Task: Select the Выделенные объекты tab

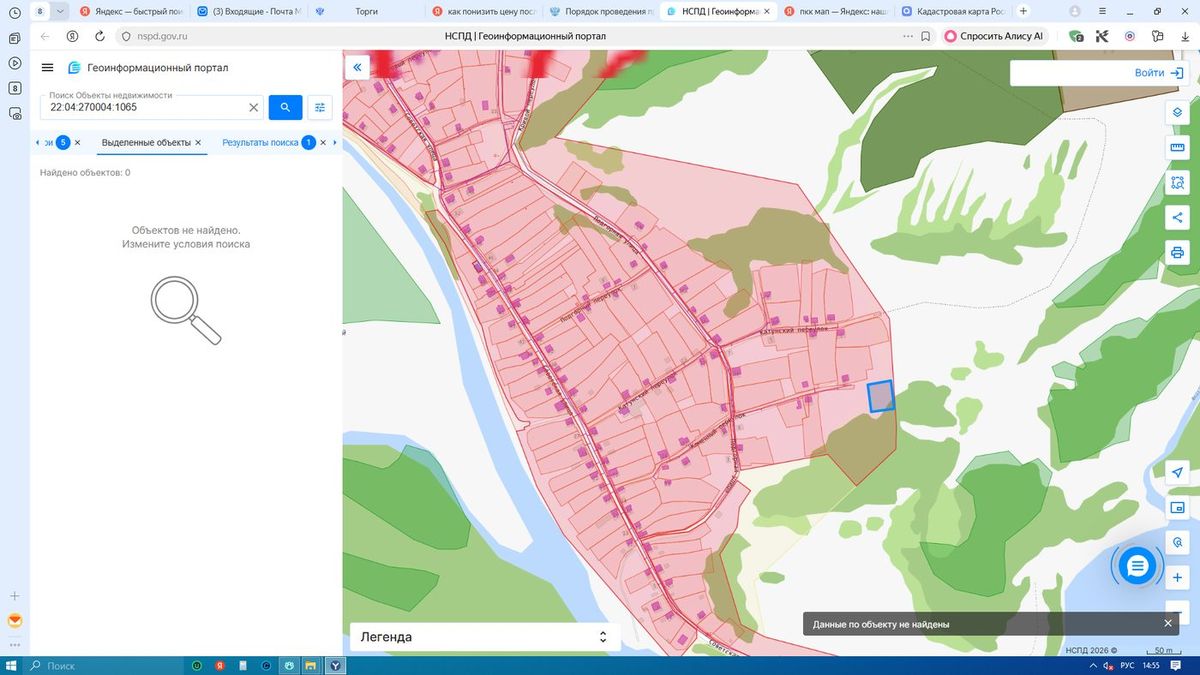Action: click(x=146, y=143)
